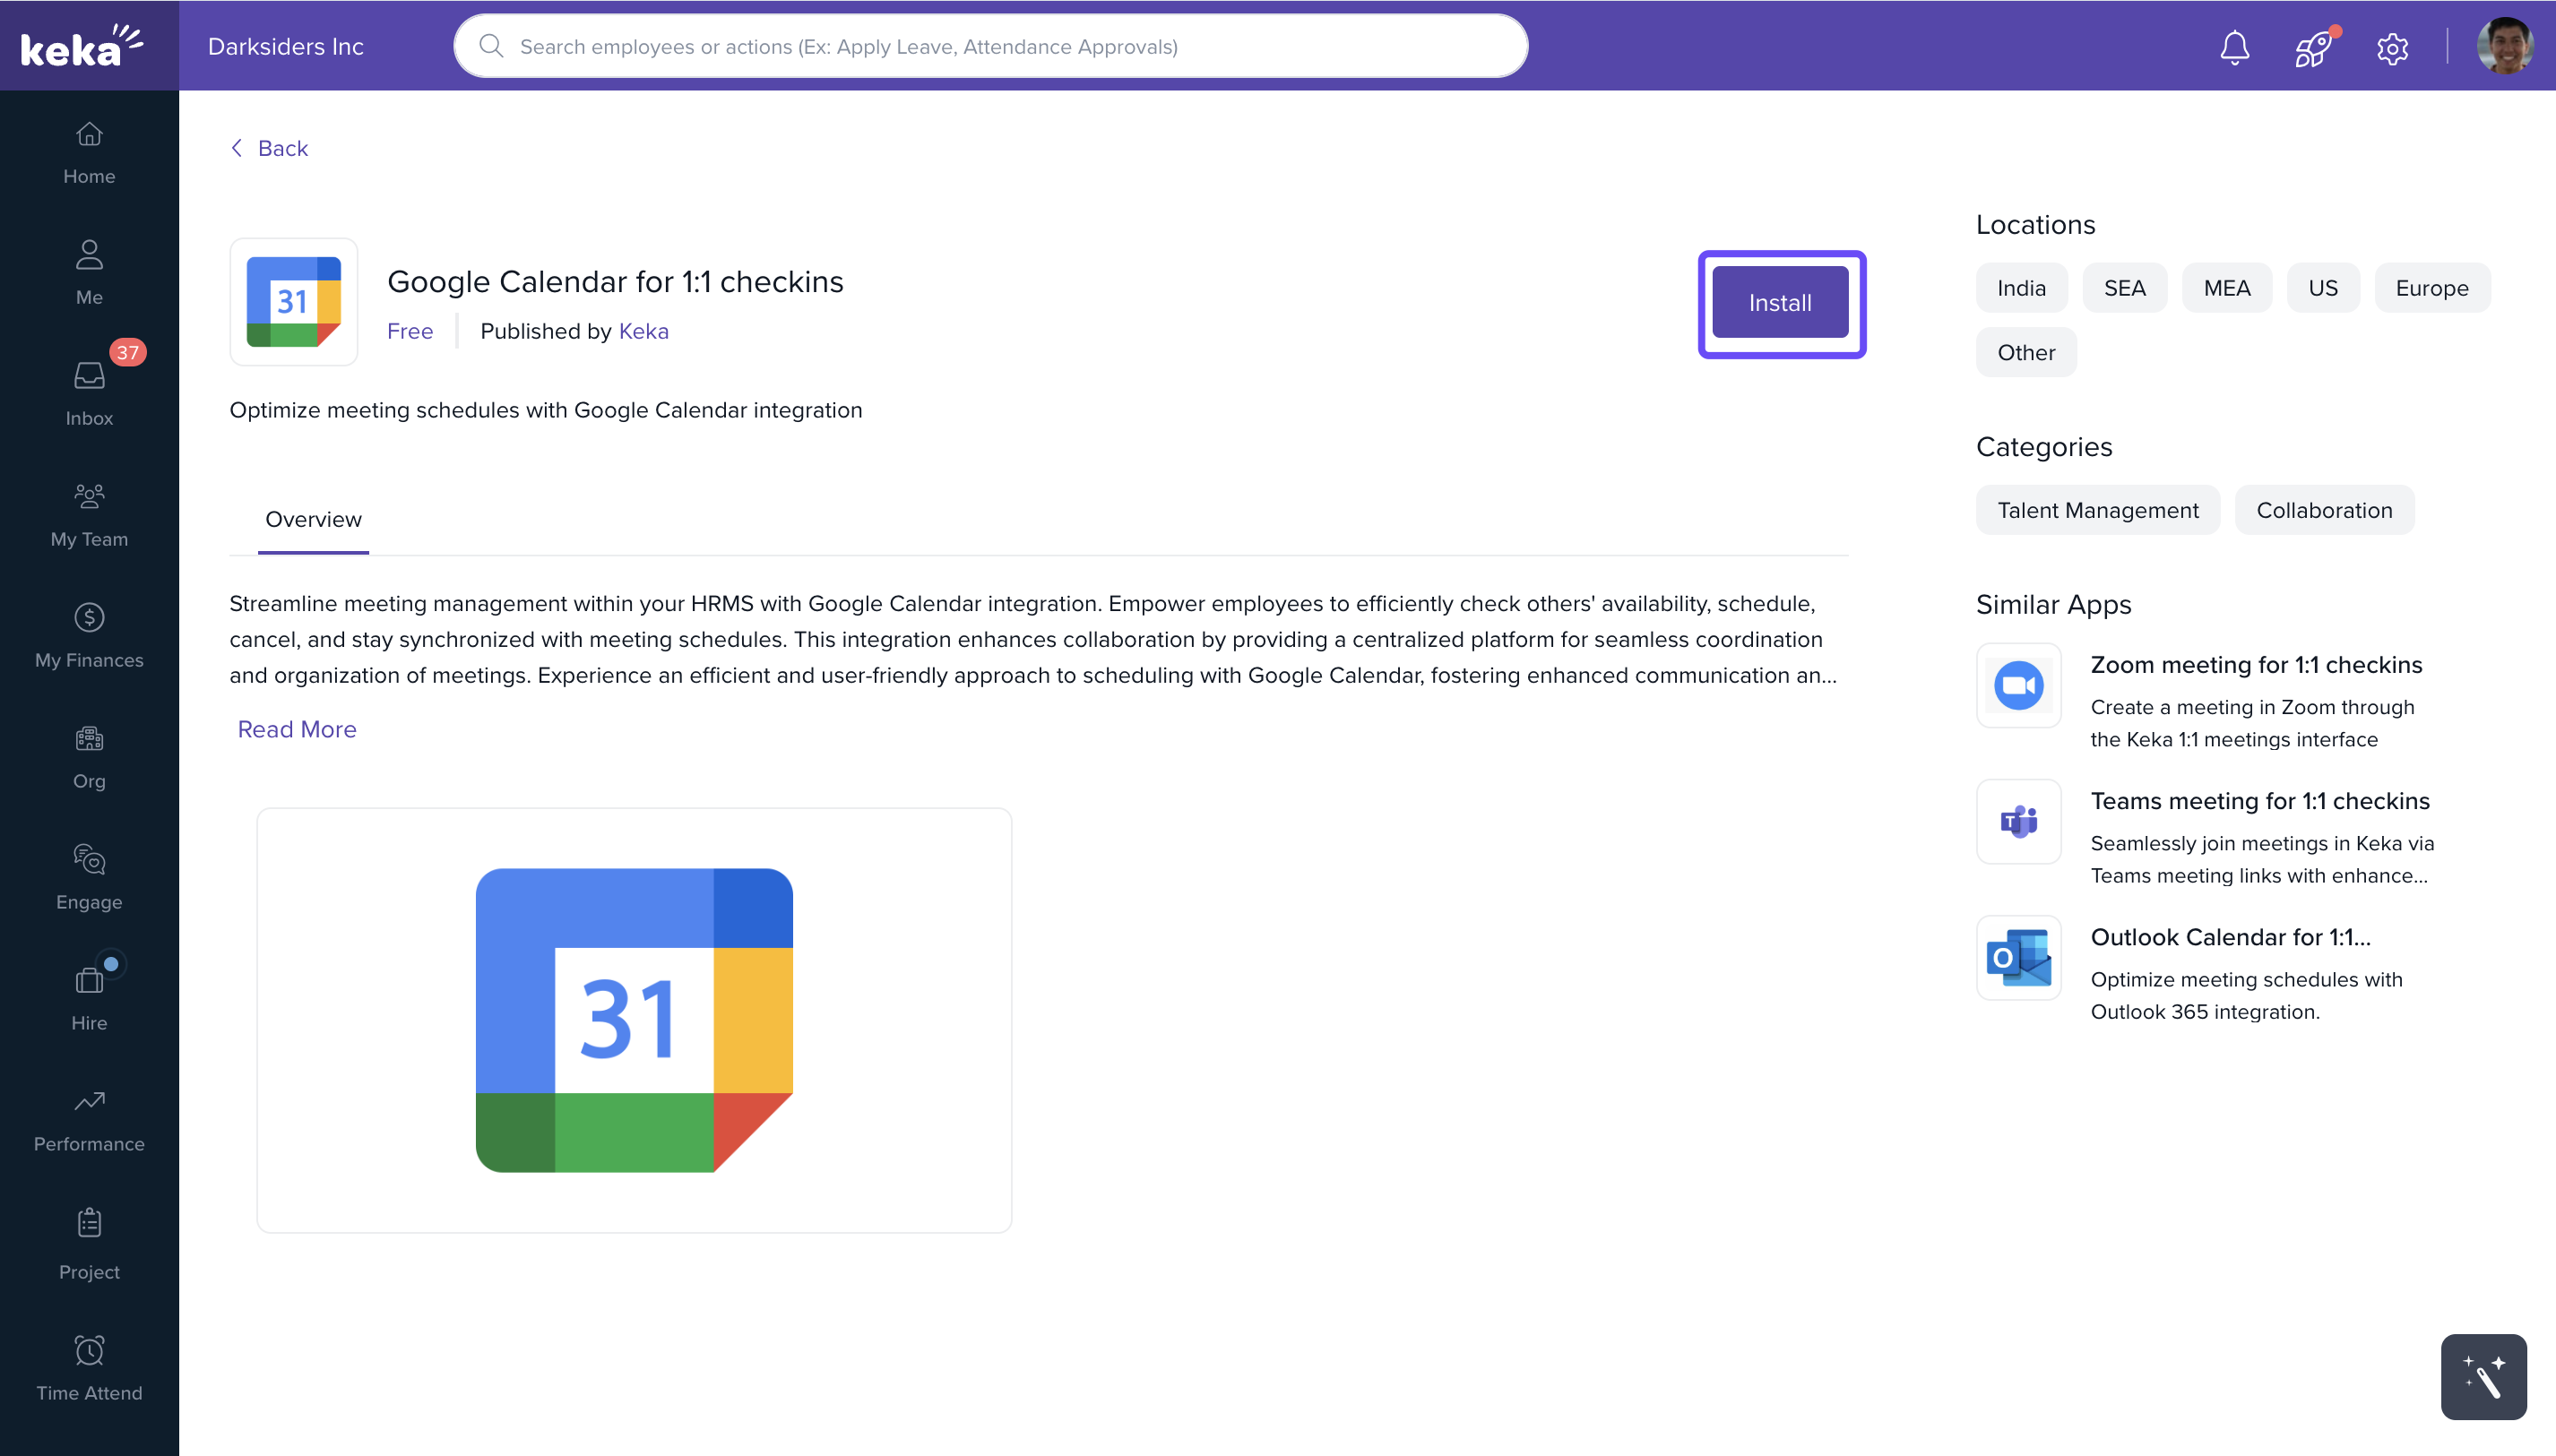Go to Home in sidebar
Screen dimensions: 2556x1456
point(89,153)
